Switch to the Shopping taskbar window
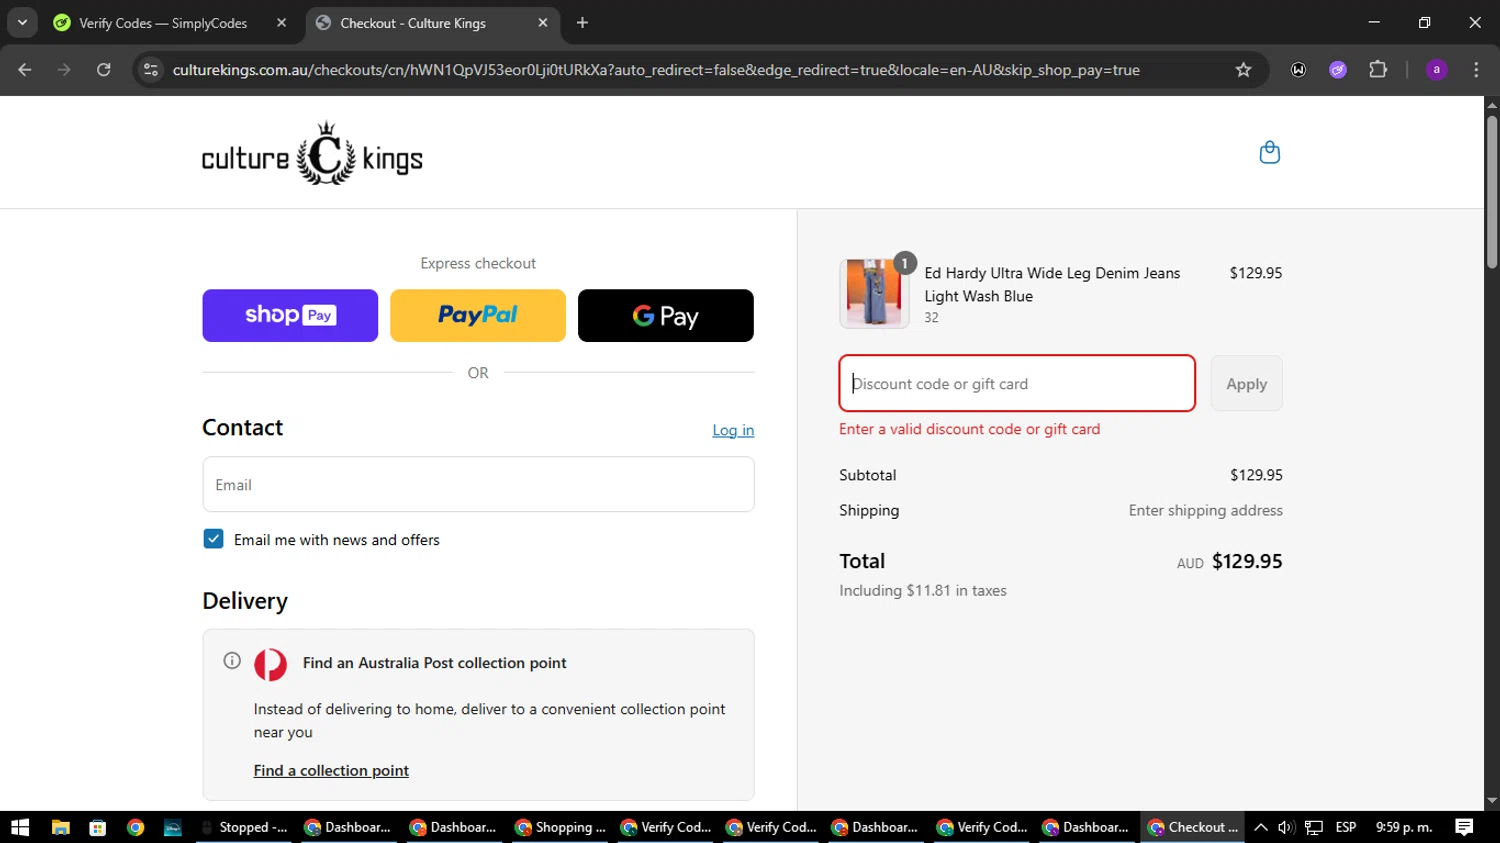Viewport: 1500px width, 843px height. pos(560,827)
